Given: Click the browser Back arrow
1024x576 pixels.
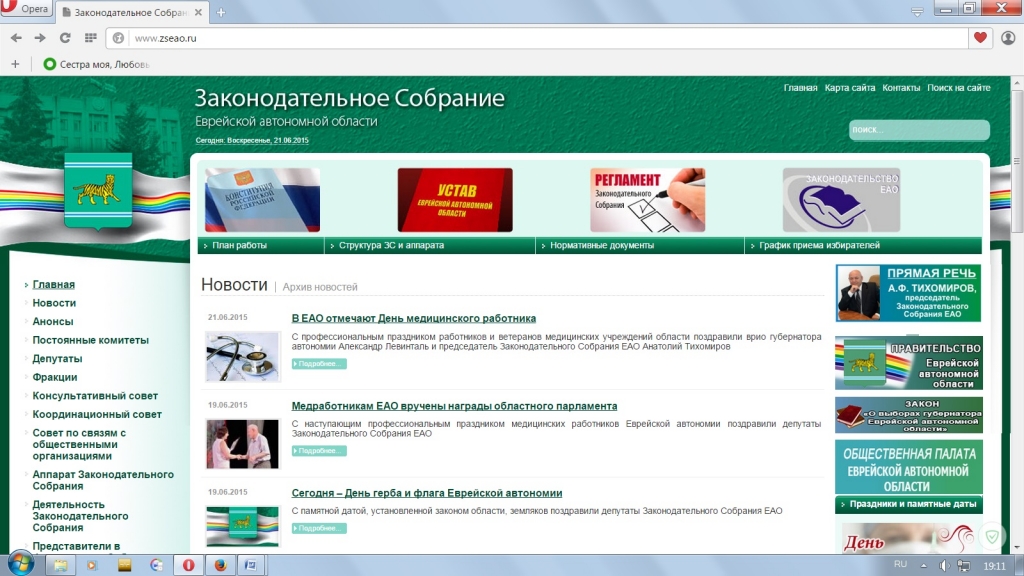Looking at the screenshot, I should click(x=16, y=38).
